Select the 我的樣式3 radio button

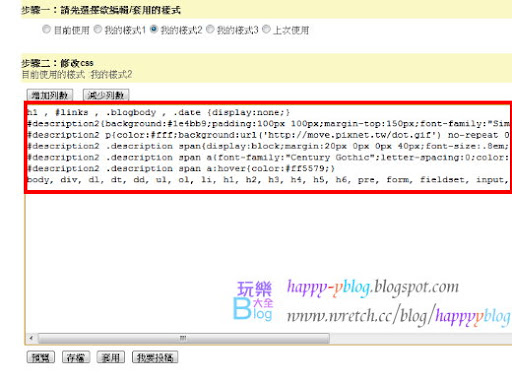[x=210, y=29]
